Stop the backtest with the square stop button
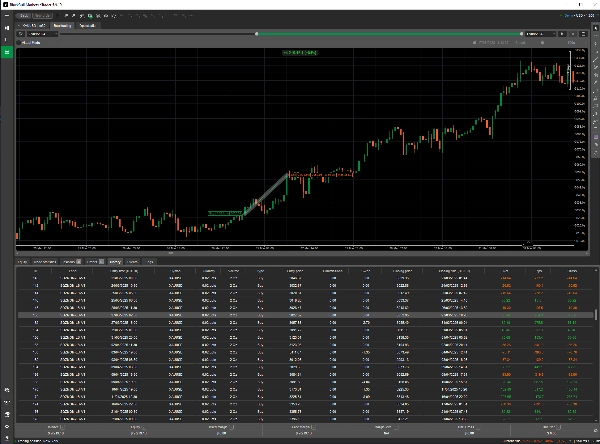600x444 pixels. pos(573,34)
